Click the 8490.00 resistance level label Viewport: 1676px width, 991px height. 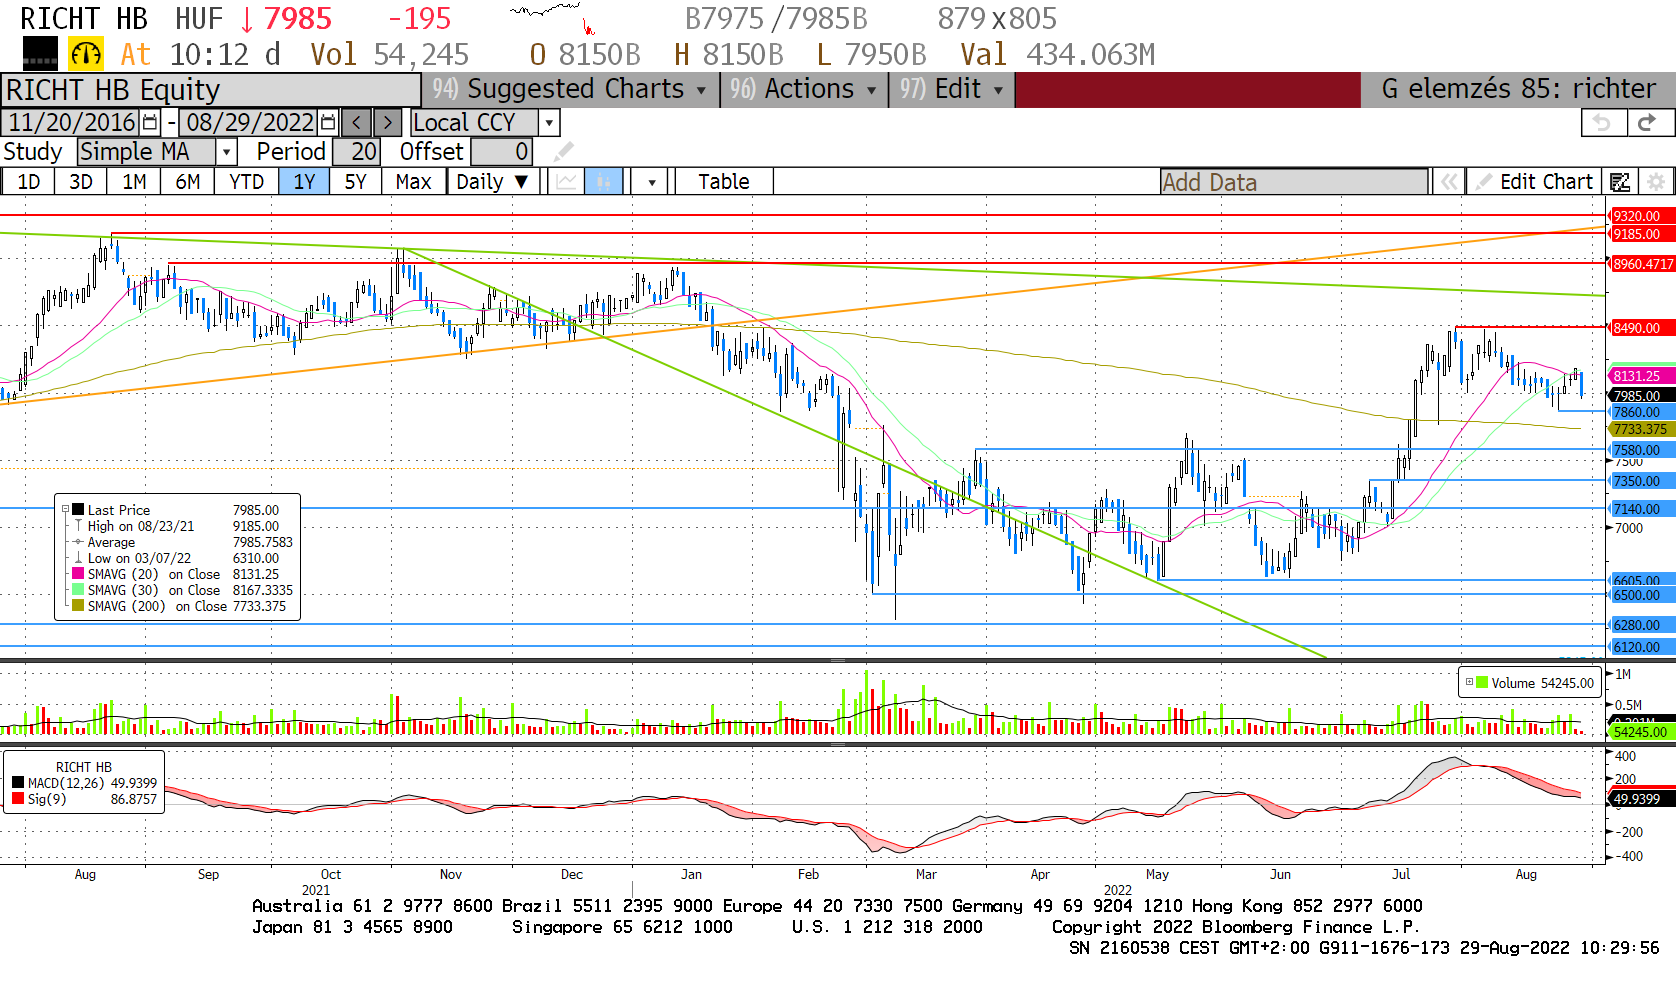coord(1640,328)
